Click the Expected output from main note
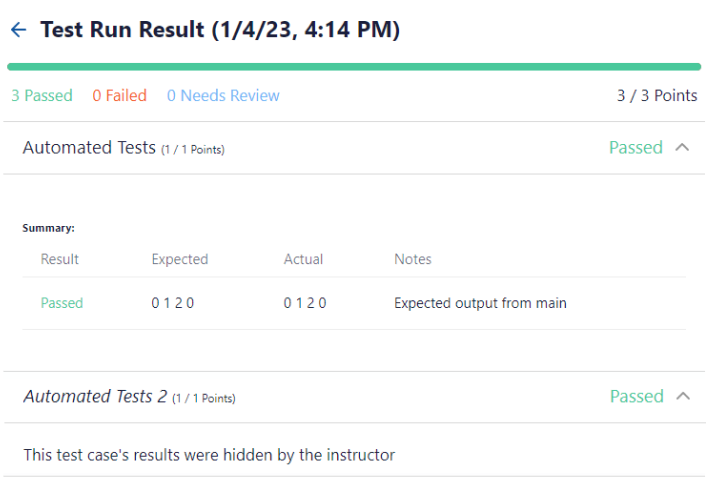 (480, 303)
